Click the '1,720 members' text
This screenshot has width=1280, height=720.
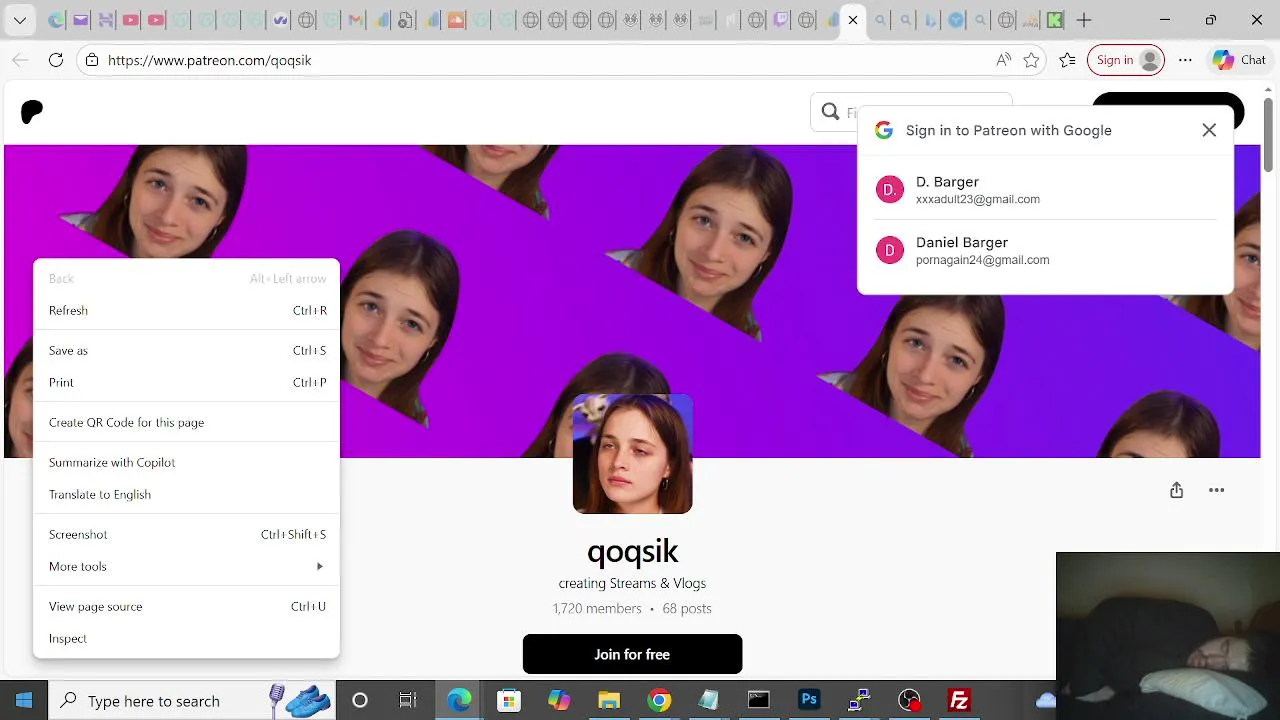pos(597,608)
